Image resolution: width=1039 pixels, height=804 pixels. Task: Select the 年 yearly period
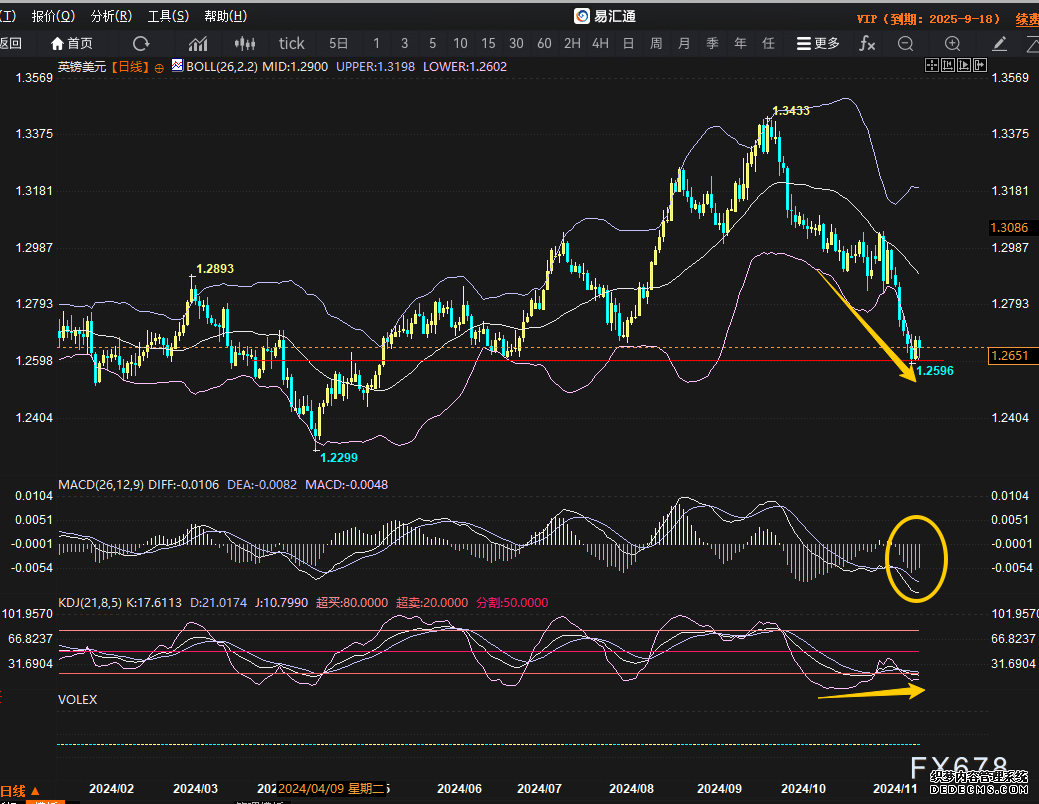[x=740, y=44]
